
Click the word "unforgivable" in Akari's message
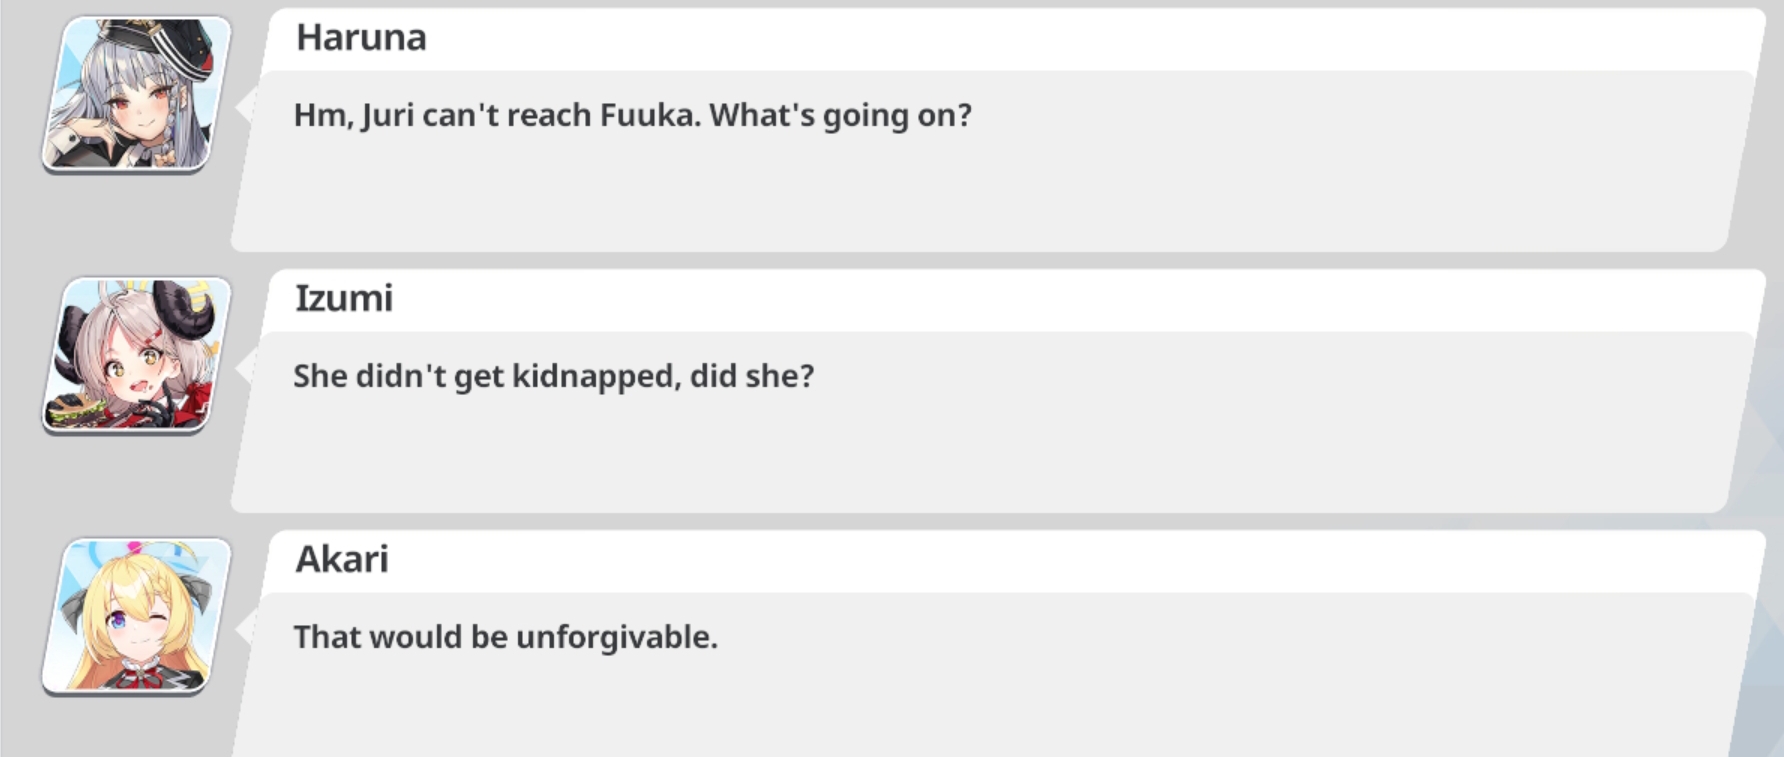(616, 638)
